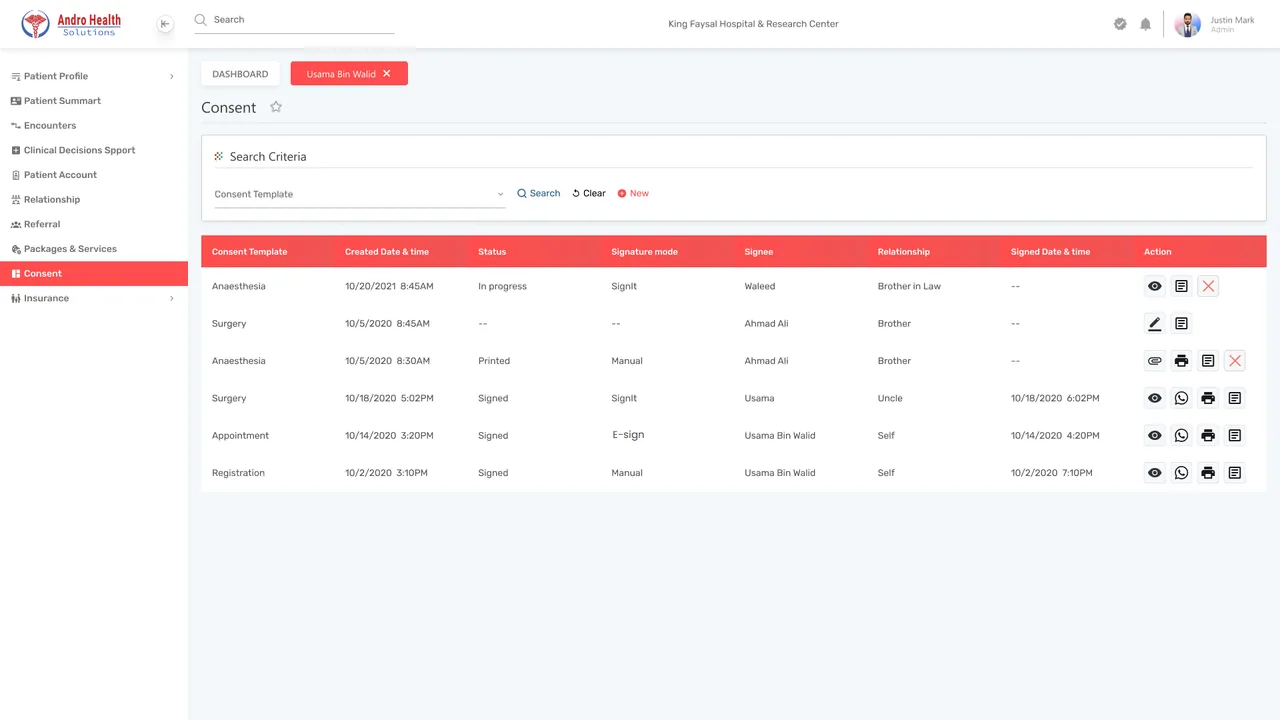
Task: Delete the in-progress Anaesthesia consent
Action: 1208,286
